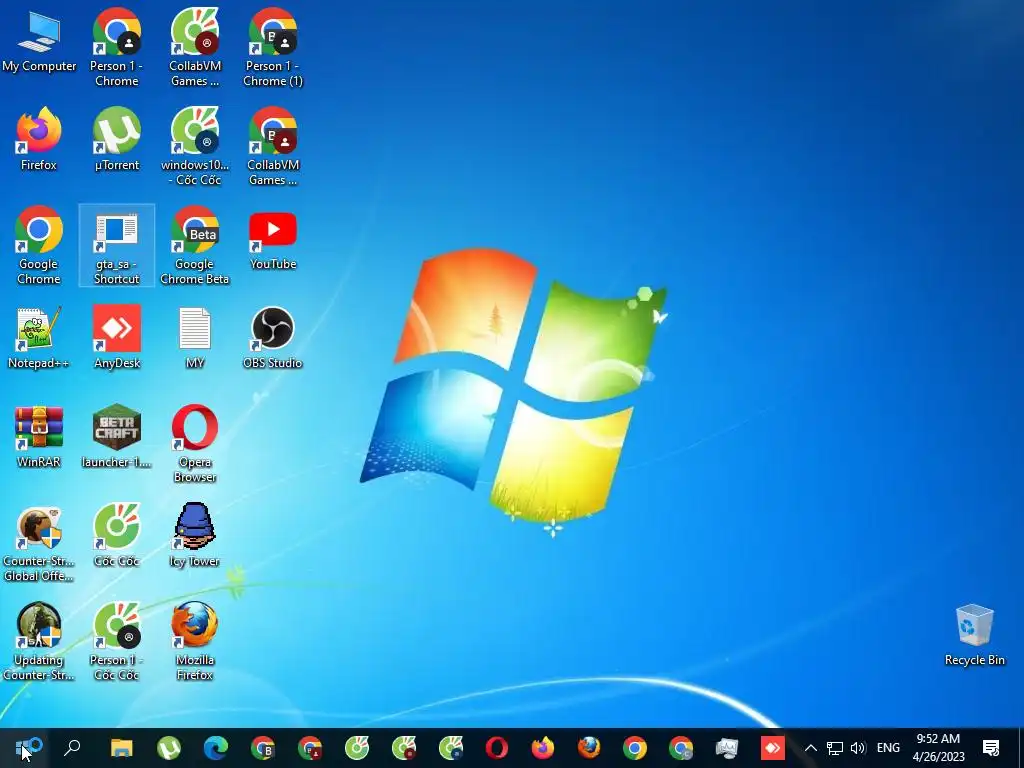The width and height of the screenshot is (1024, 768).
Task: Open the My Computer desktop icon
Action: tap(39, 42)
